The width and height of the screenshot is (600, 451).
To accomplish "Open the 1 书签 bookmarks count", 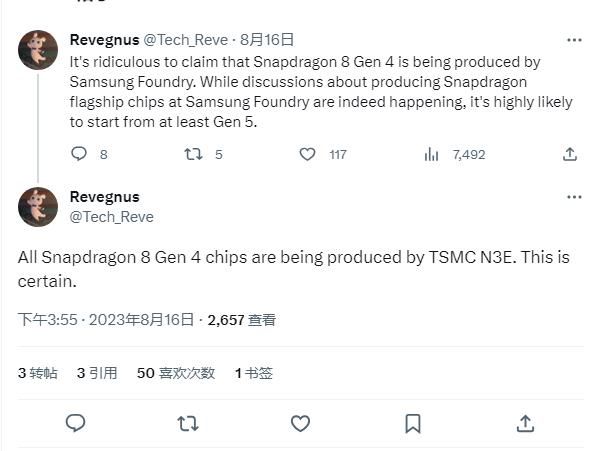I will pos(254,373).
